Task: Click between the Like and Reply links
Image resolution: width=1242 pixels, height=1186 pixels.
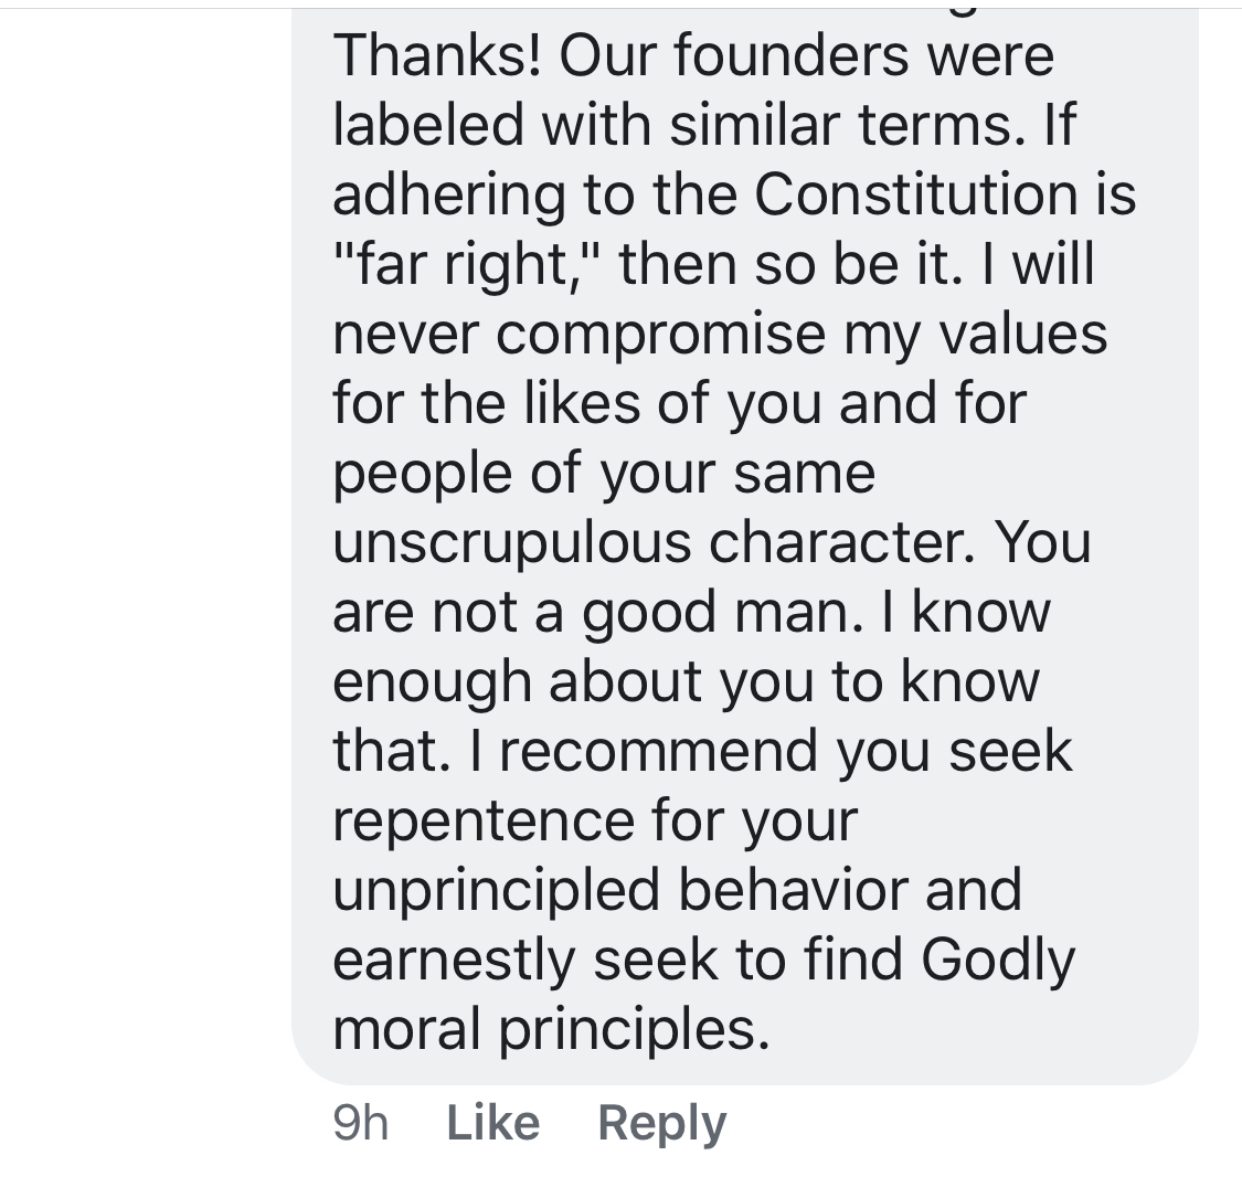Action: [x=570, y=1121]
